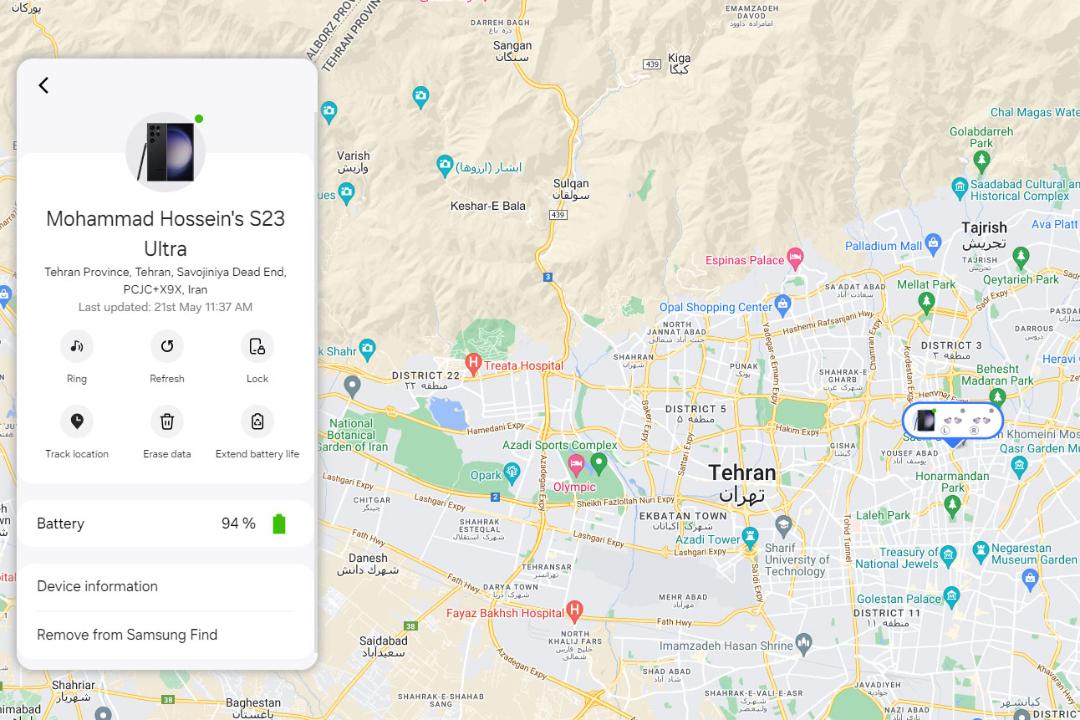Ring the S23 Ultra device
The width and height of the screenshot is (1080, 720).
(76, 346)
